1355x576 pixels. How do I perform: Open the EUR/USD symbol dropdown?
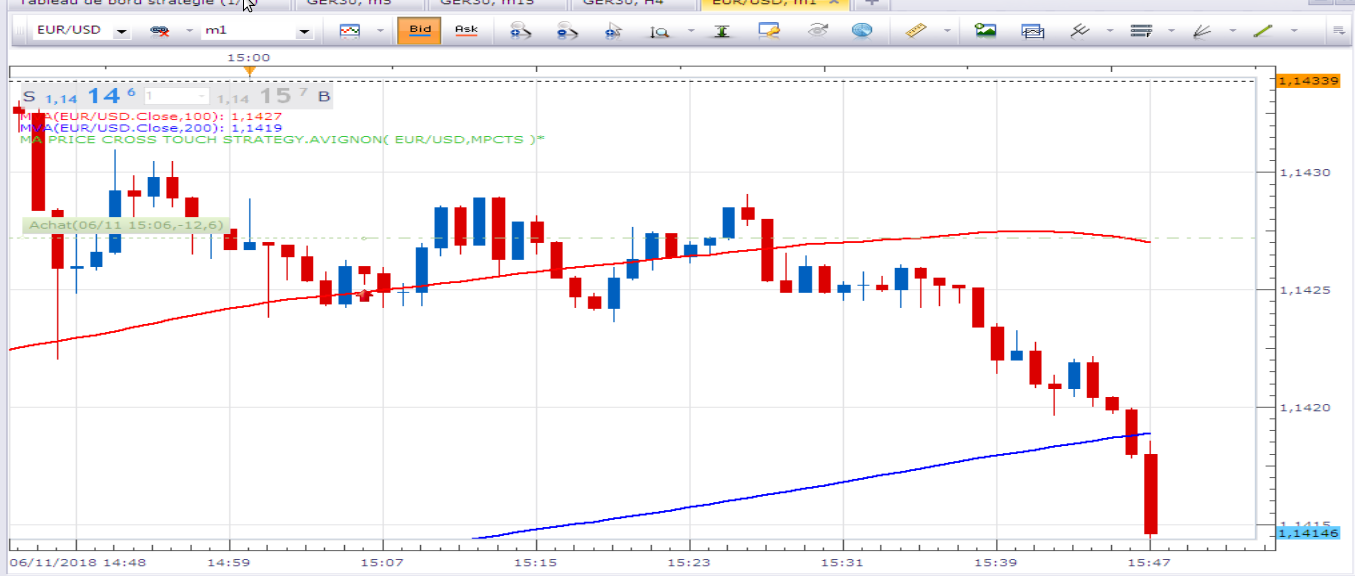122,32
